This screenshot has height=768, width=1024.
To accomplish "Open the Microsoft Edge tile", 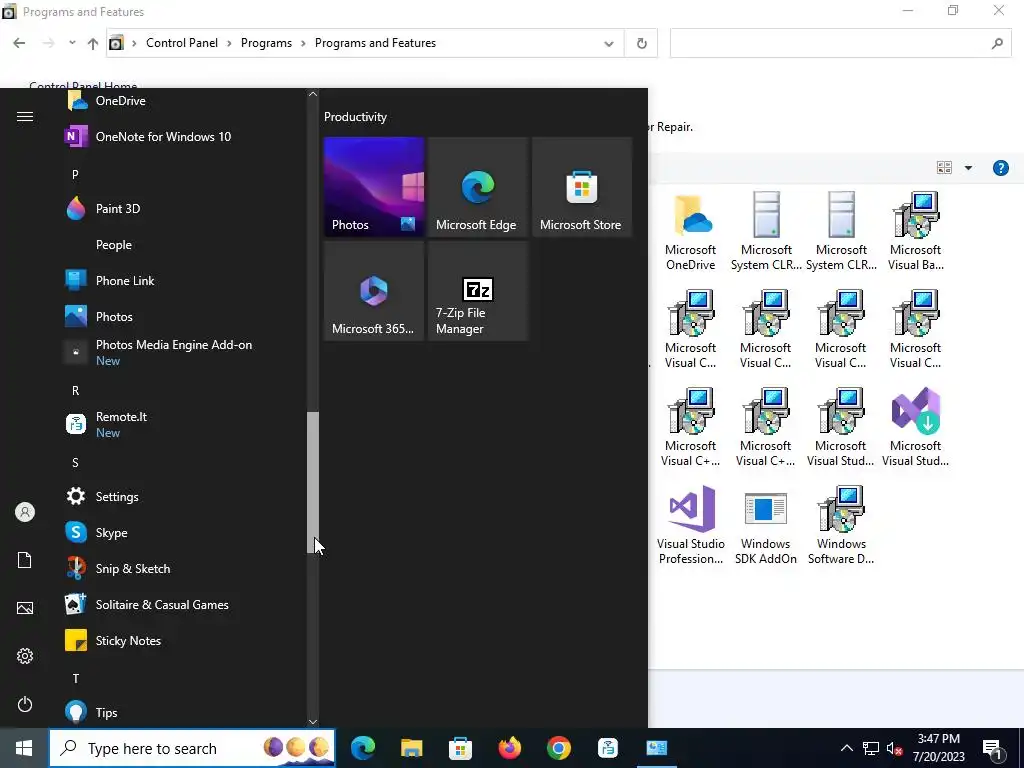I will 477,187.
